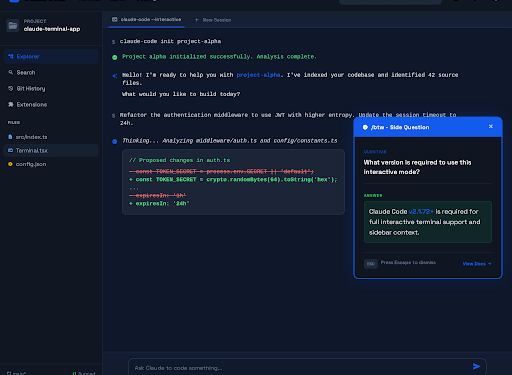Image resolution: width=512 pixels, height=375 pixels.
Task: Open Extensions in the sidebar
Action: click(51, 104)
